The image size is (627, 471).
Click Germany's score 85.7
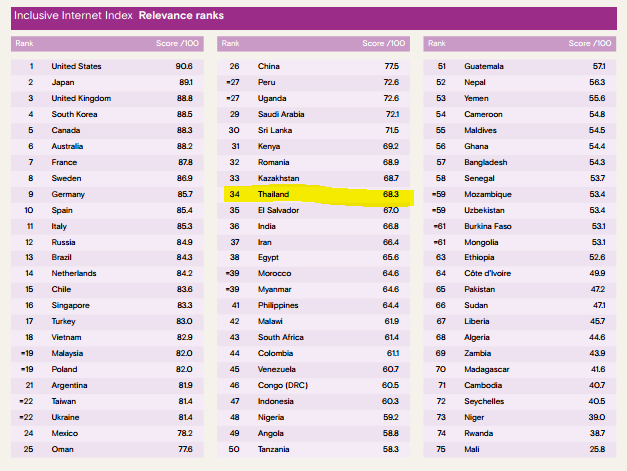(x=185, y=194)
